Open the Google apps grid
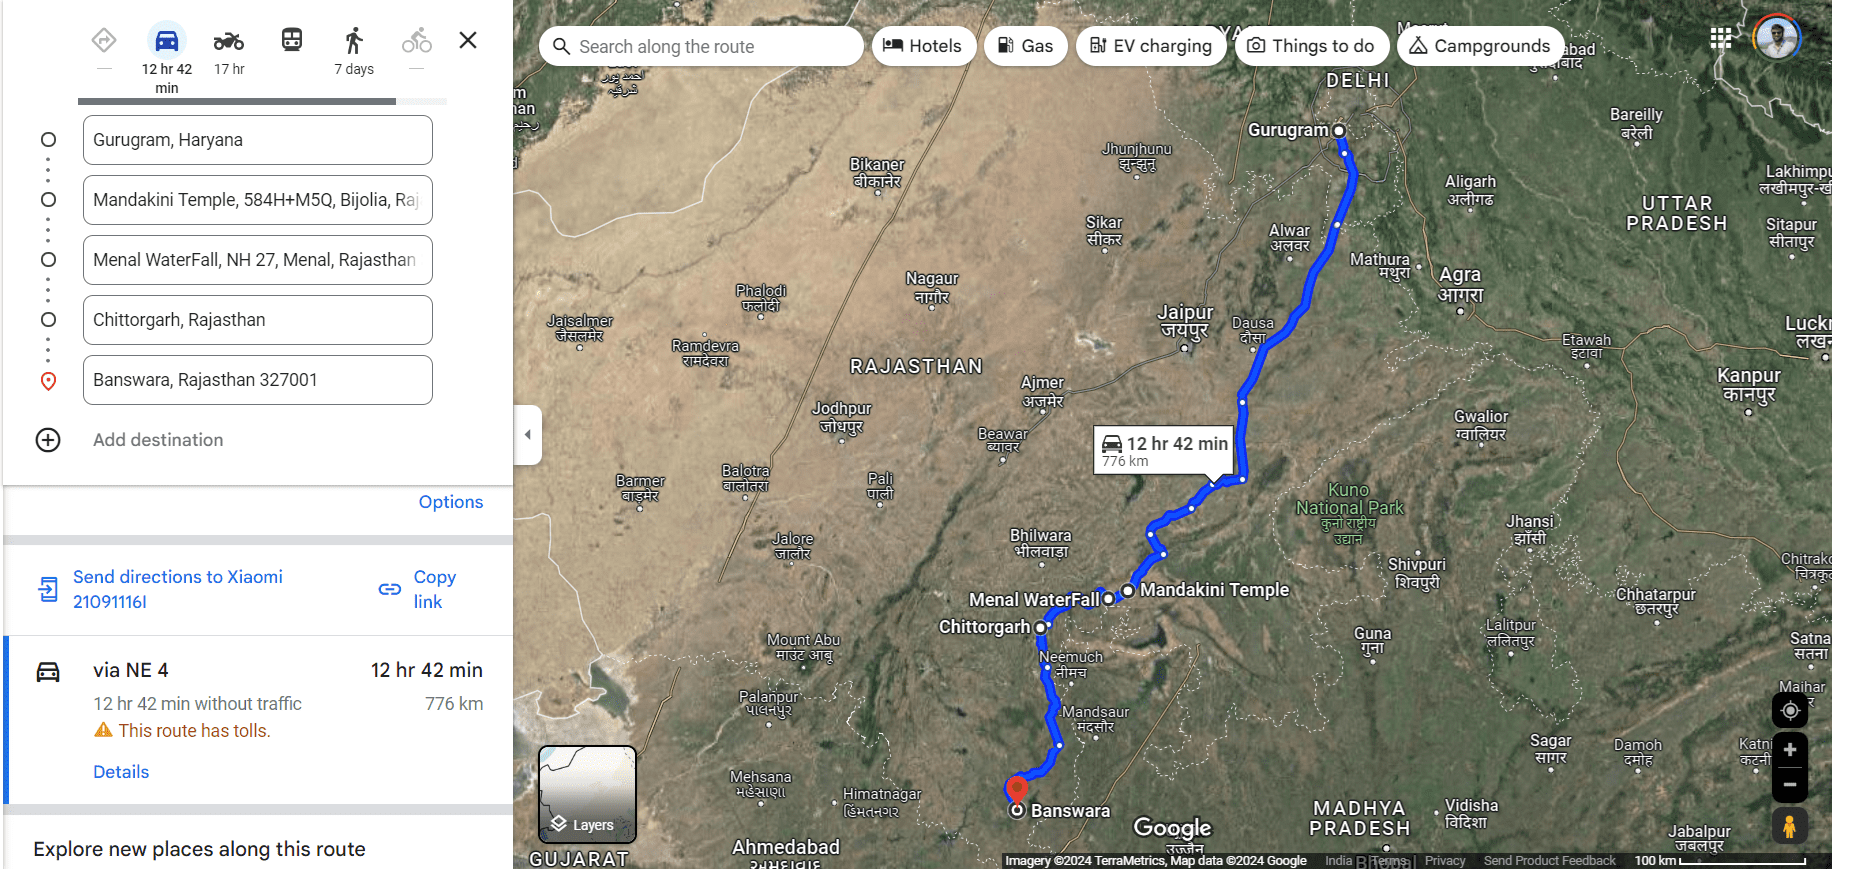 pyautogui.click(x=1721, y=39)
